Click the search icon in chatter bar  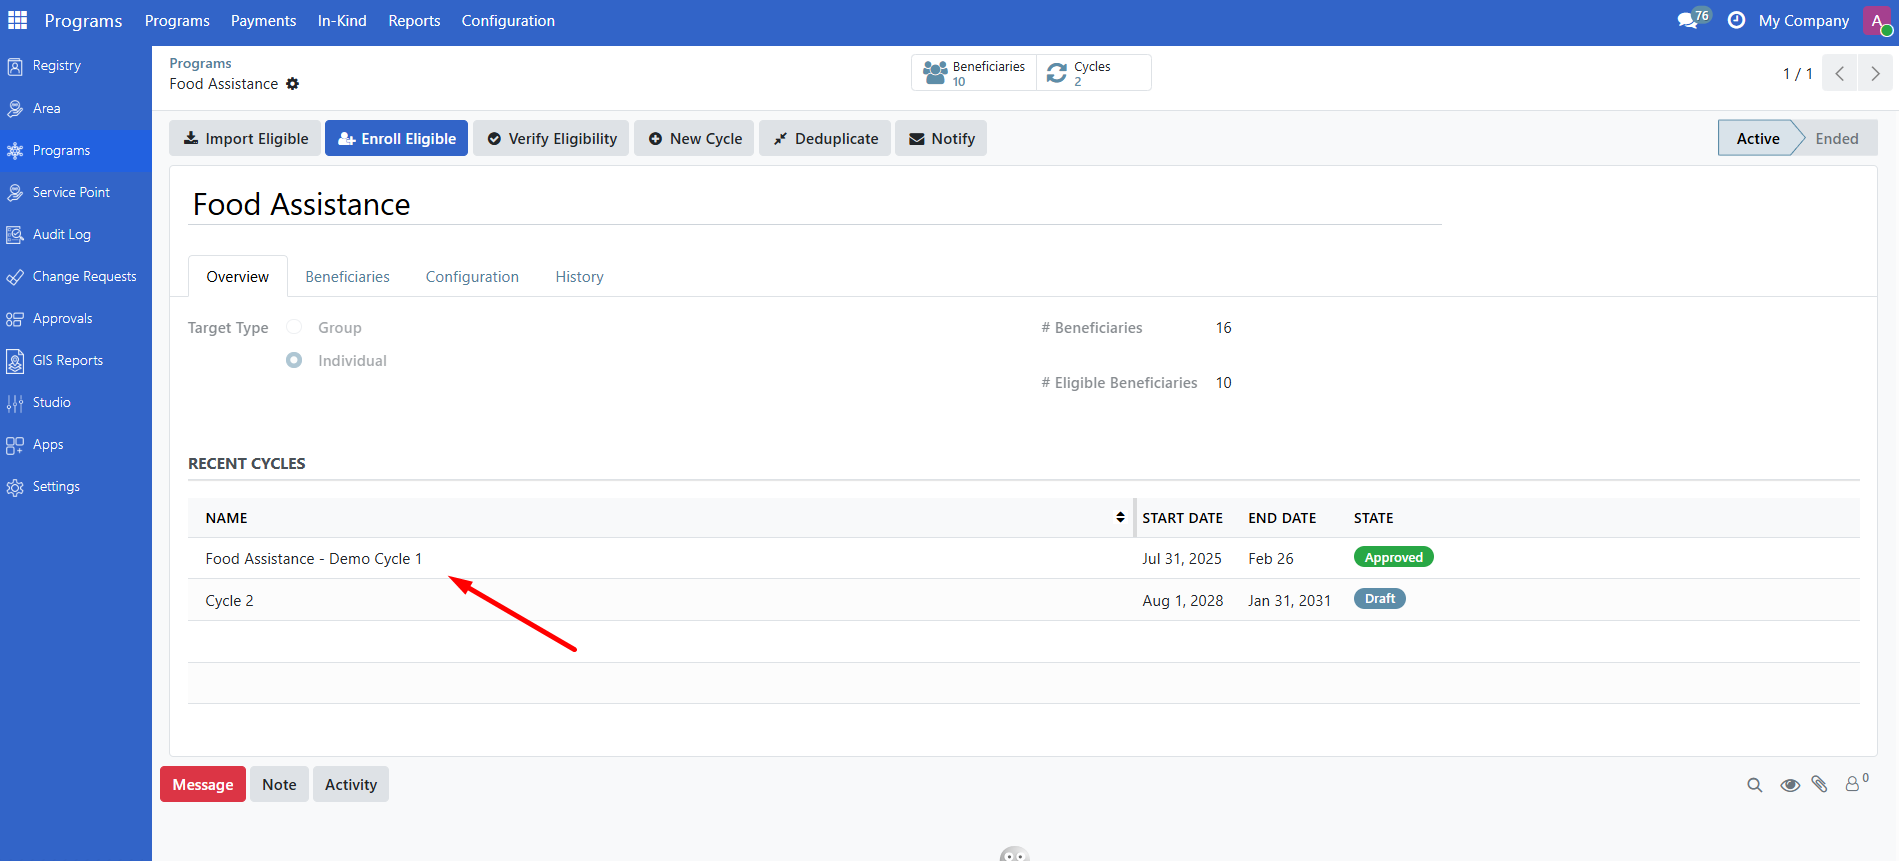[x=1754, y=785]
